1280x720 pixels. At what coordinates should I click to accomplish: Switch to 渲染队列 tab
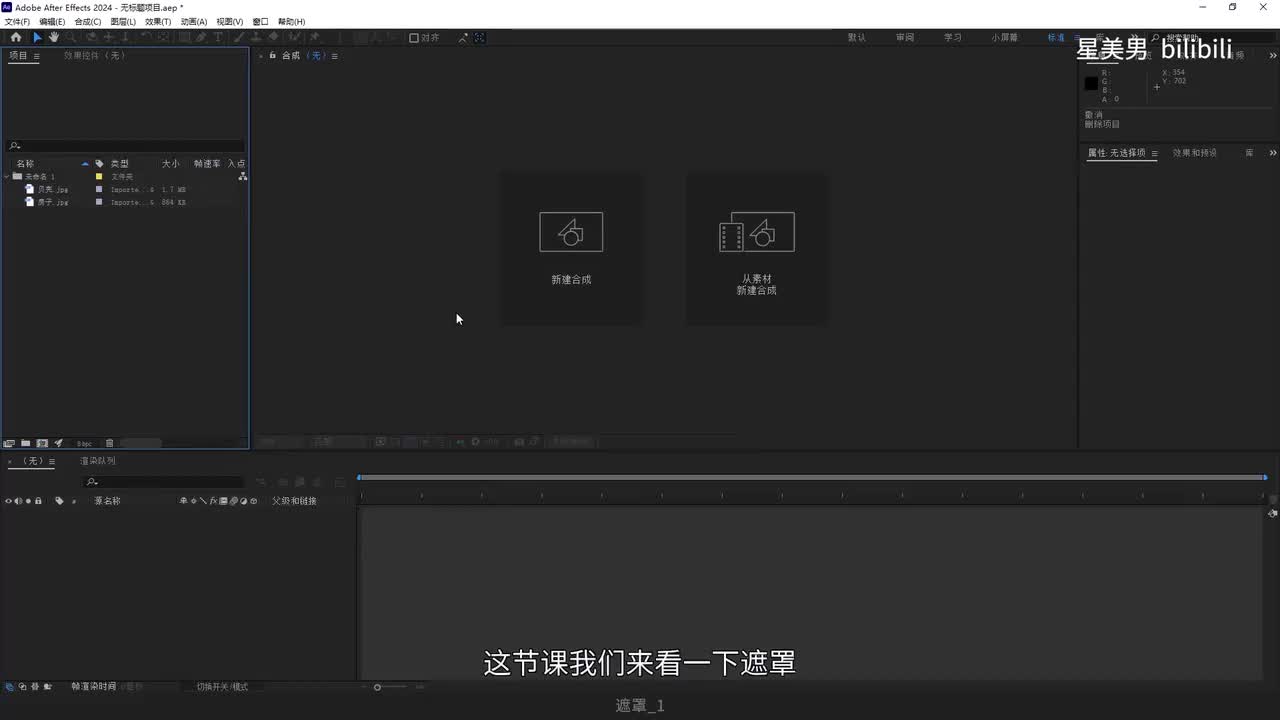tap(98, 461)
